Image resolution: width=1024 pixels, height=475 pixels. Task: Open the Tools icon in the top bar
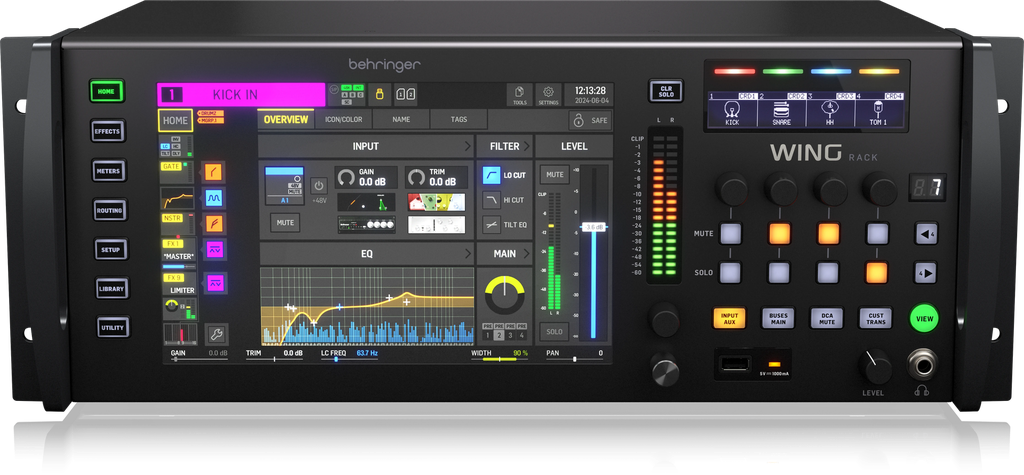pos(520,95)
